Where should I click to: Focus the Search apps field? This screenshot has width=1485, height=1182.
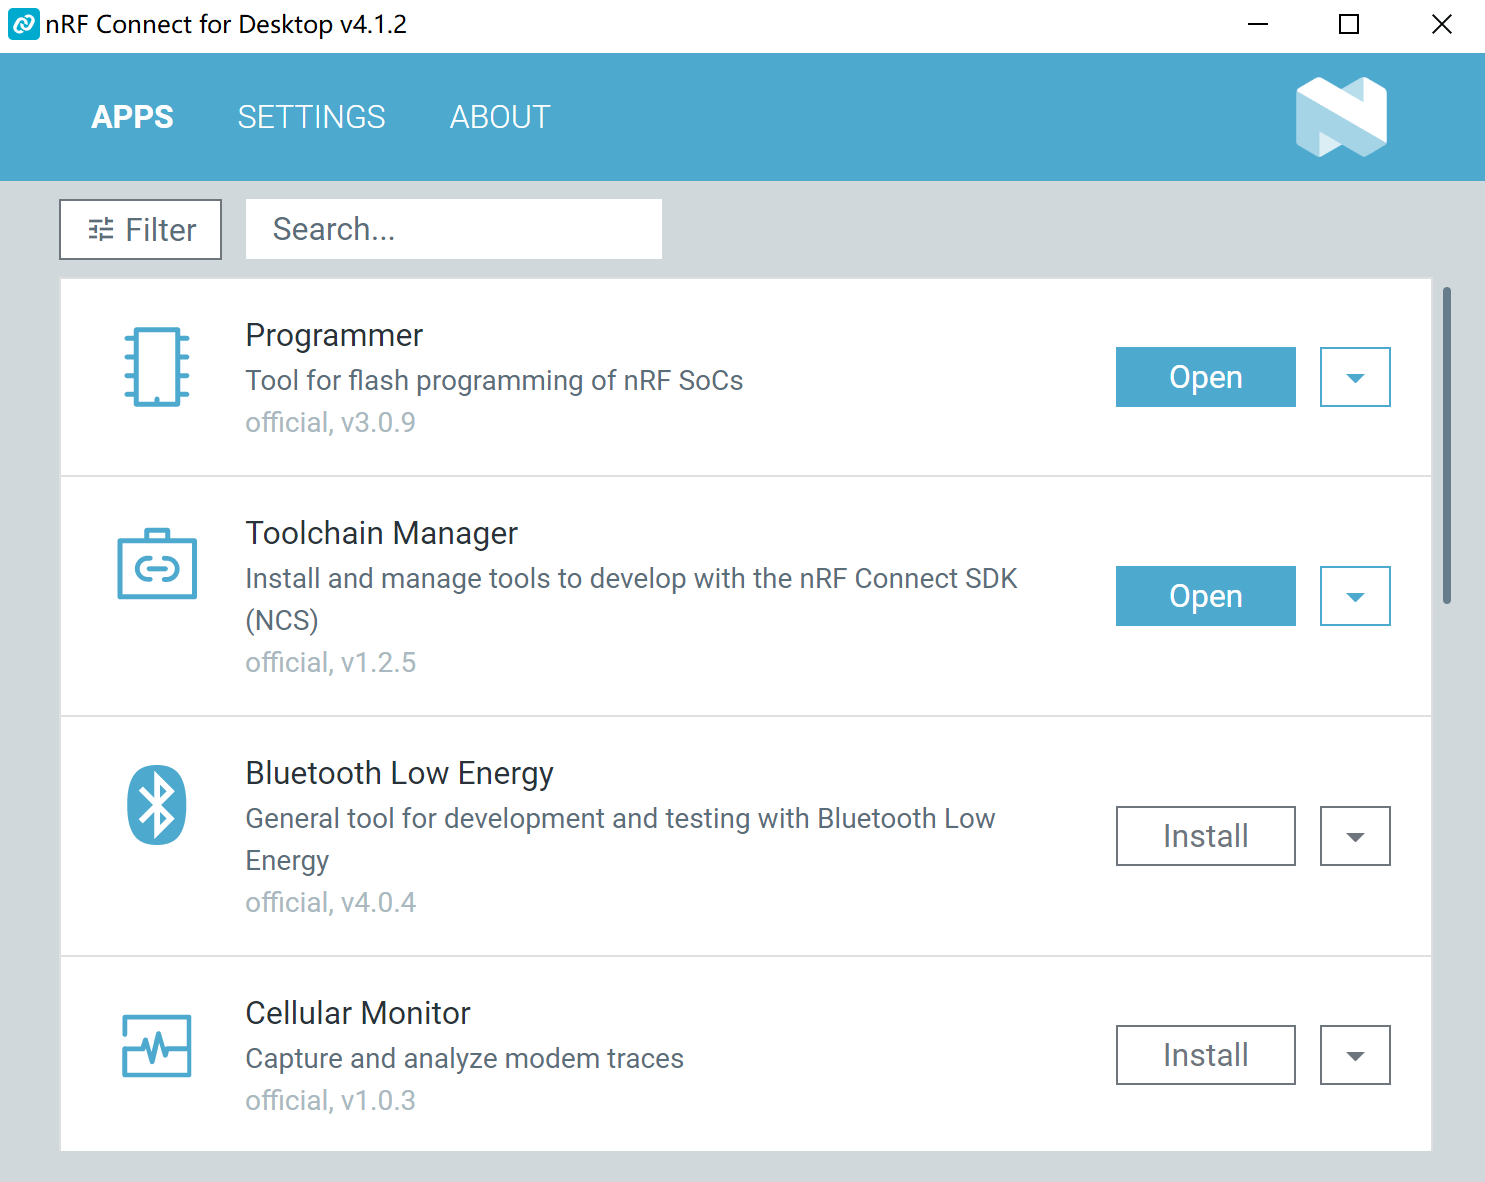[x=454, y=229]
